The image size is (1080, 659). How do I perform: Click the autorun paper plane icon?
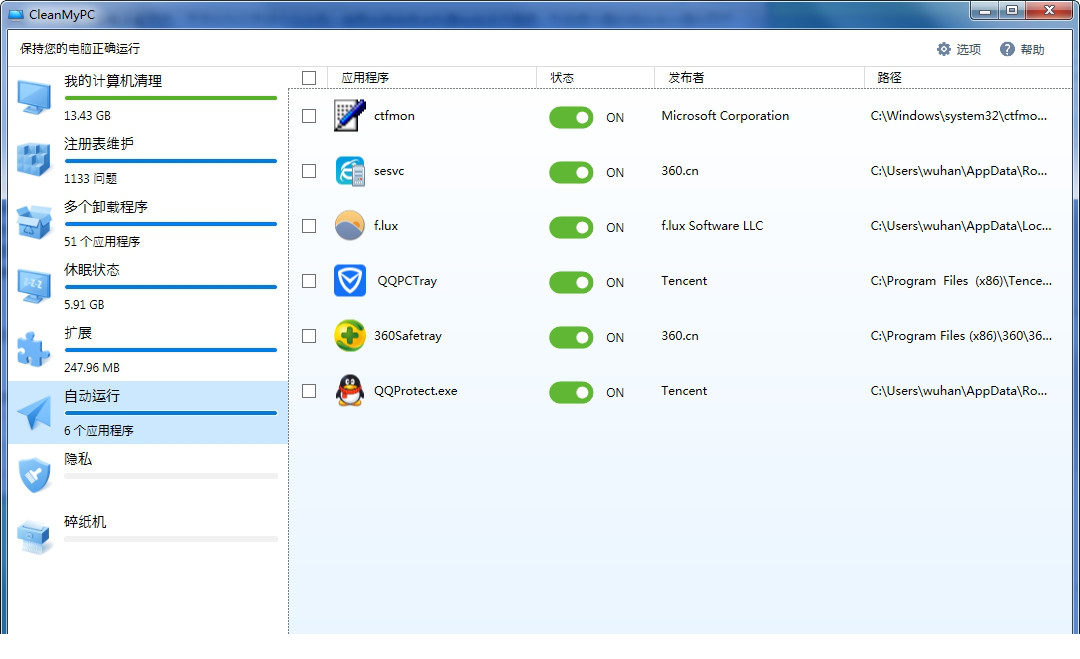[34, 412]
